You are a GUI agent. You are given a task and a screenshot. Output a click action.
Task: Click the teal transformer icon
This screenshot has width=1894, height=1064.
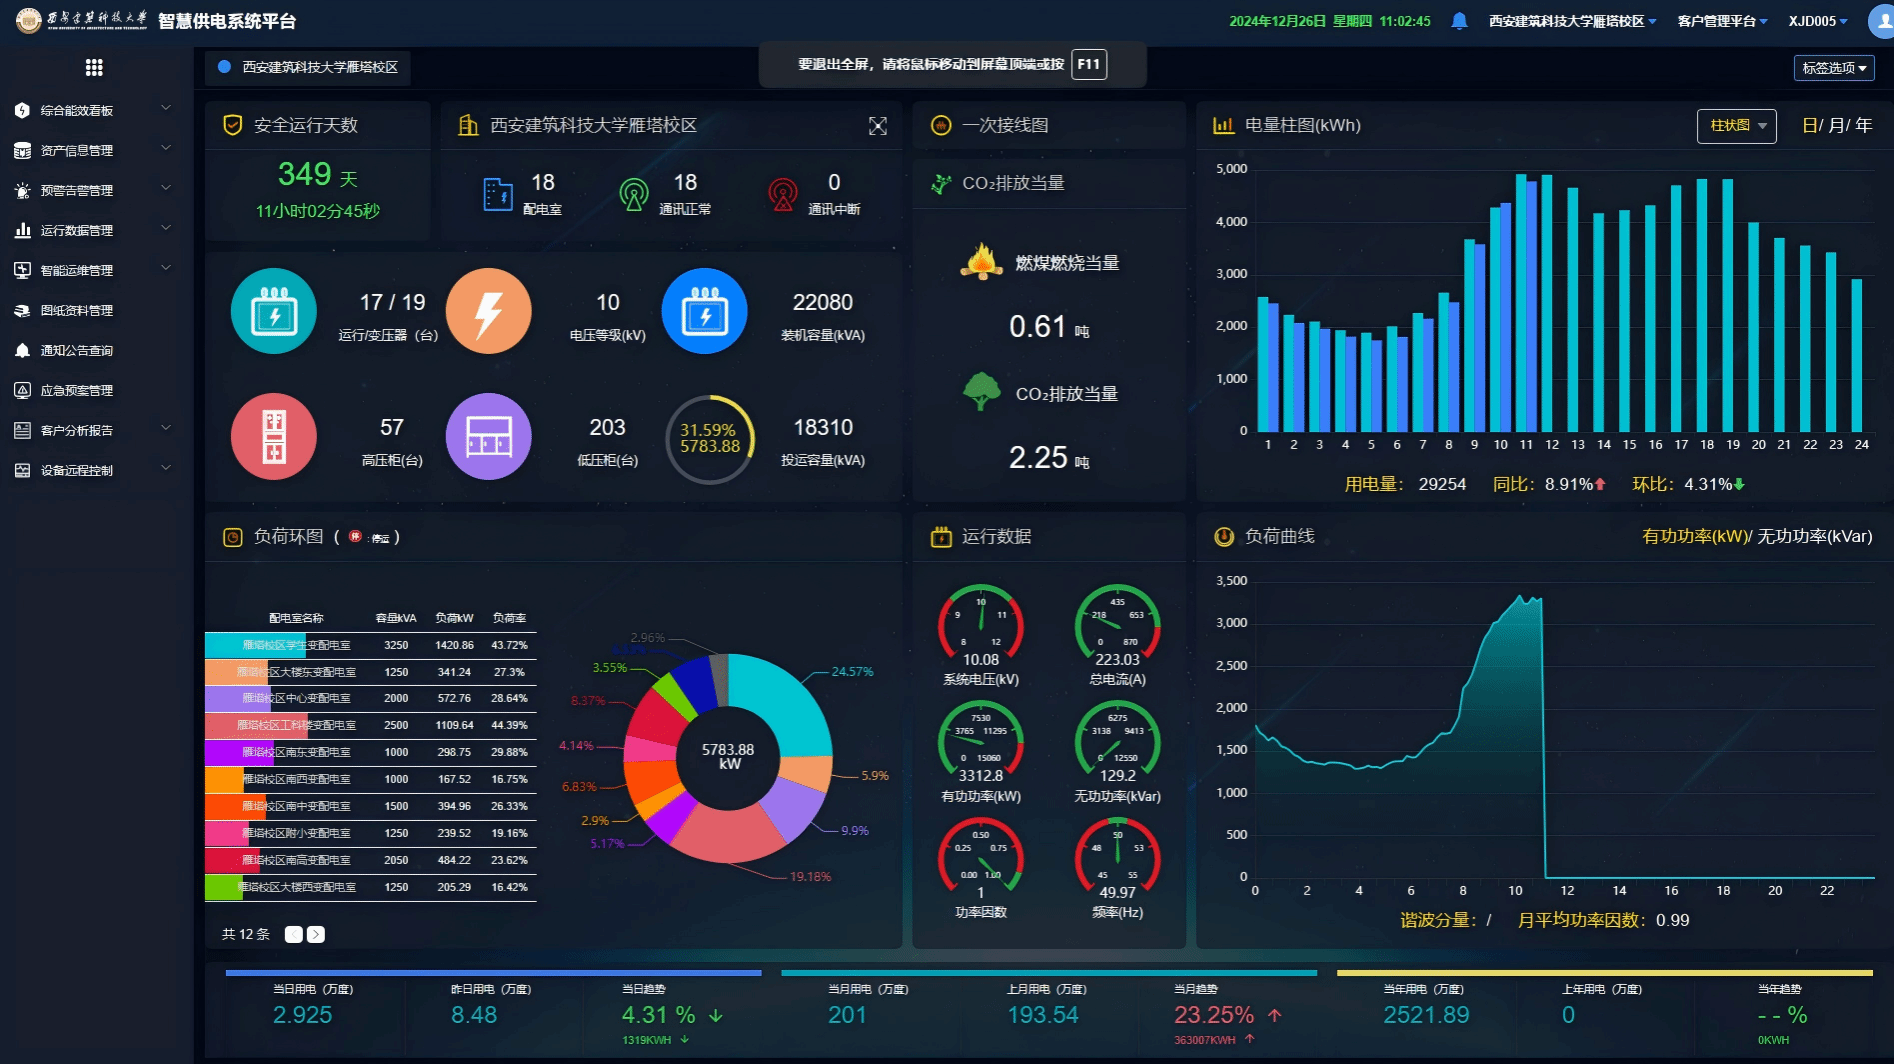point(274,311)
